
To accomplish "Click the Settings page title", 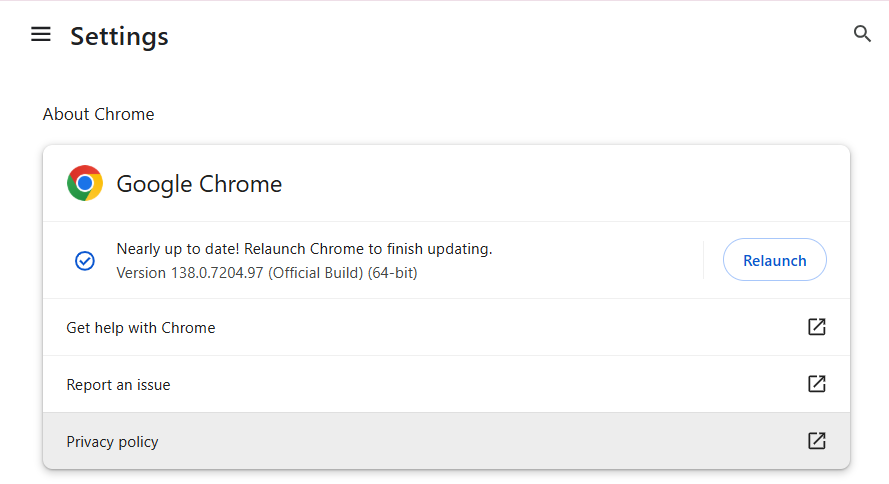I will (119, 37).
